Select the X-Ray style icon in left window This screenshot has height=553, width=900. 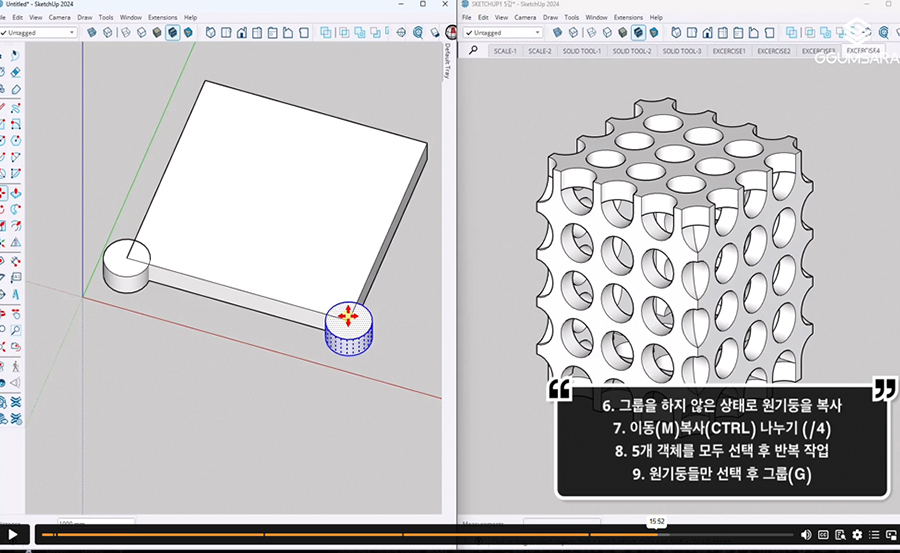coord(92,32)
